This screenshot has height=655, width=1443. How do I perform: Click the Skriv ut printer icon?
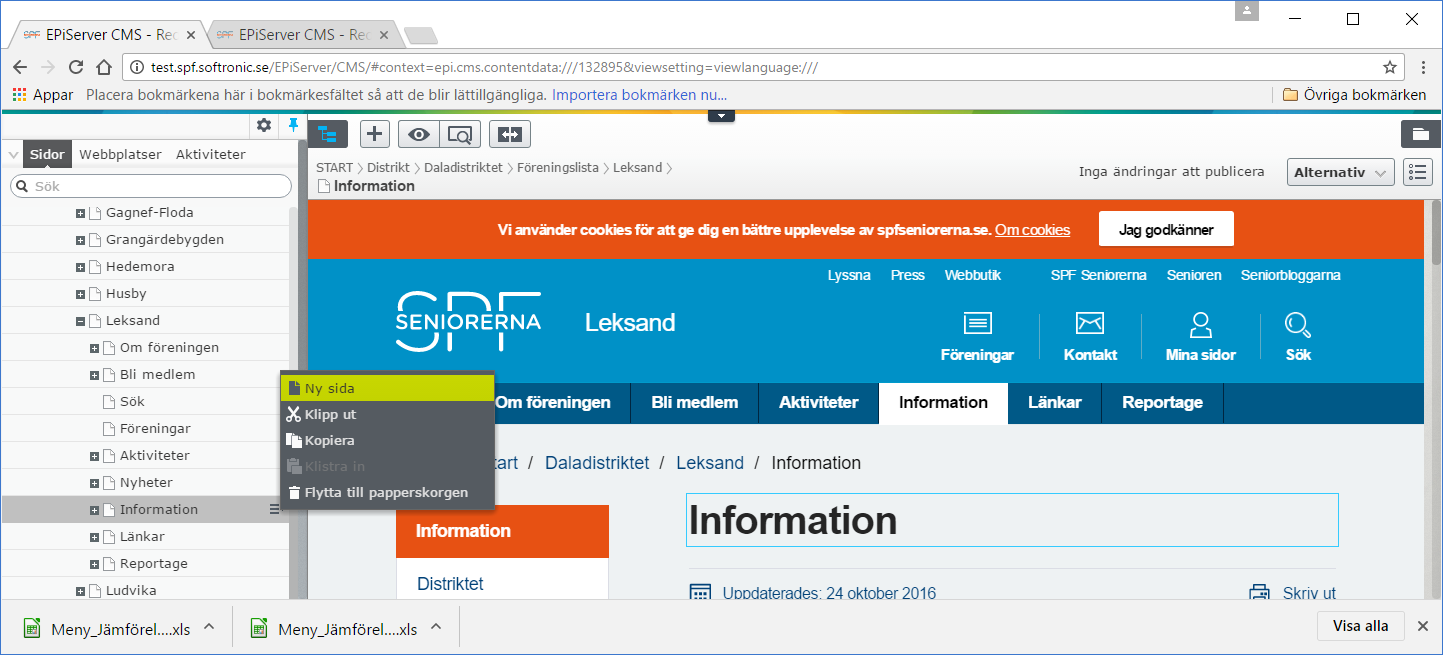point(1260,594)
